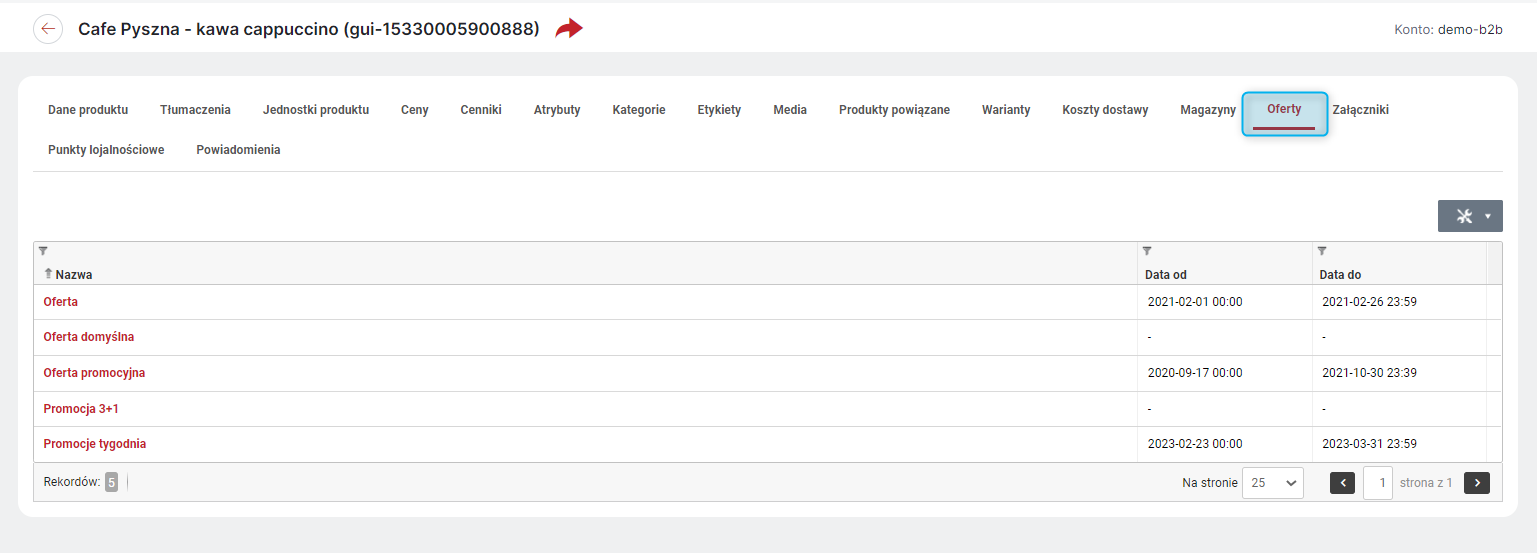Image resolution: width=1537 pixels, height=553 pixels.
Task: Go to next page arrow
Action: pyautogui.click(x=1477, y=483)
